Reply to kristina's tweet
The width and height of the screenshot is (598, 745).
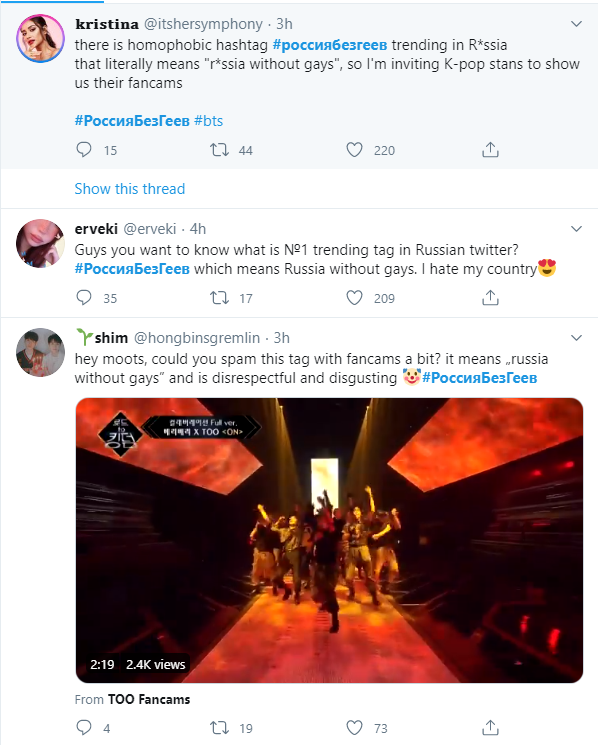click(84, 150)
